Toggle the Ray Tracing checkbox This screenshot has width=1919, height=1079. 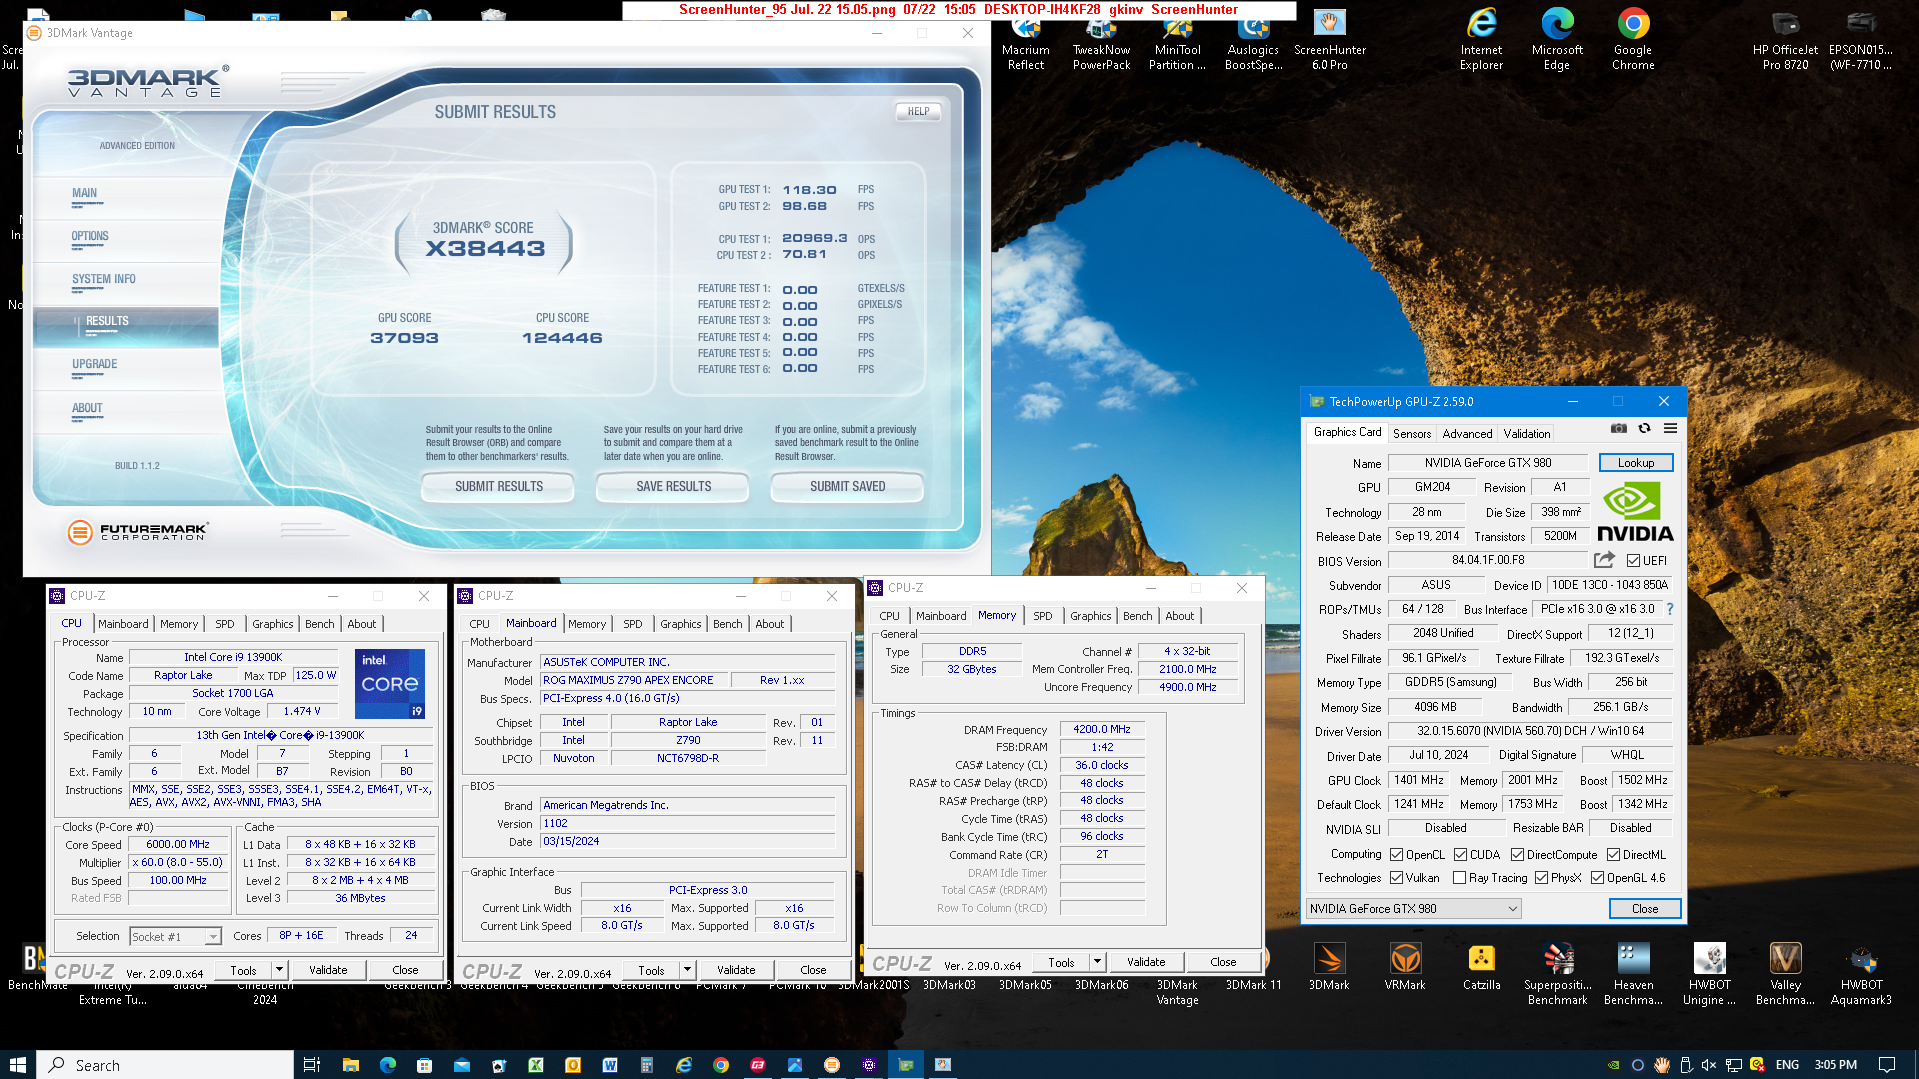(1459, 878)
